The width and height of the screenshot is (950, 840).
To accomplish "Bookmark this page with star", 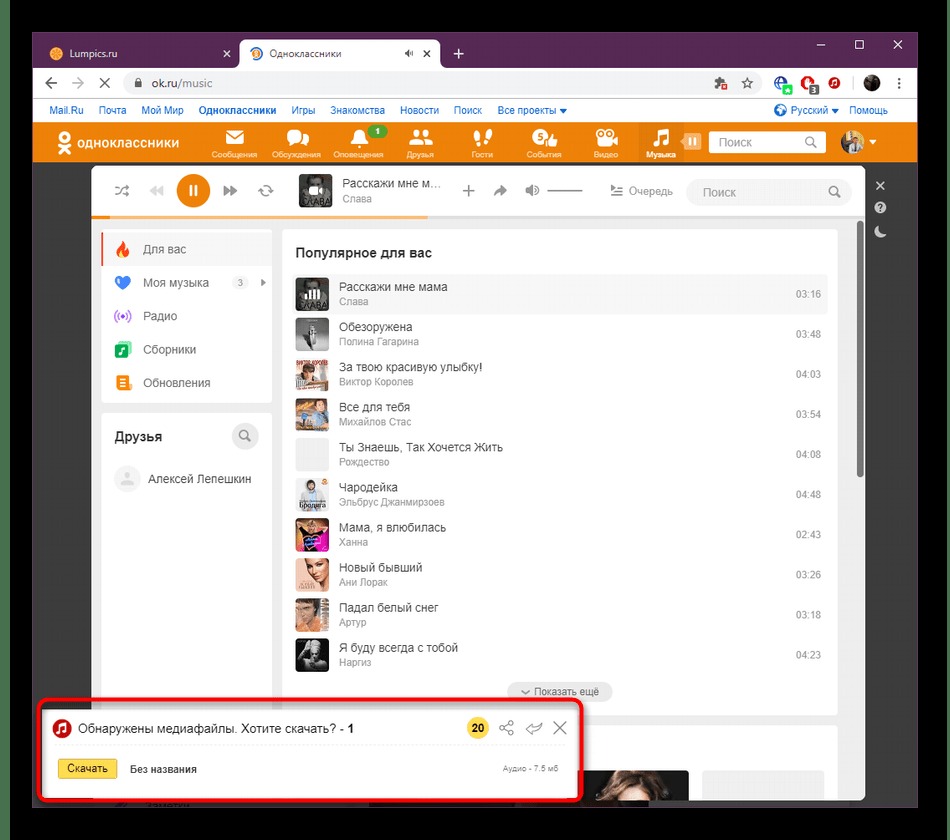I will (748, 83).
